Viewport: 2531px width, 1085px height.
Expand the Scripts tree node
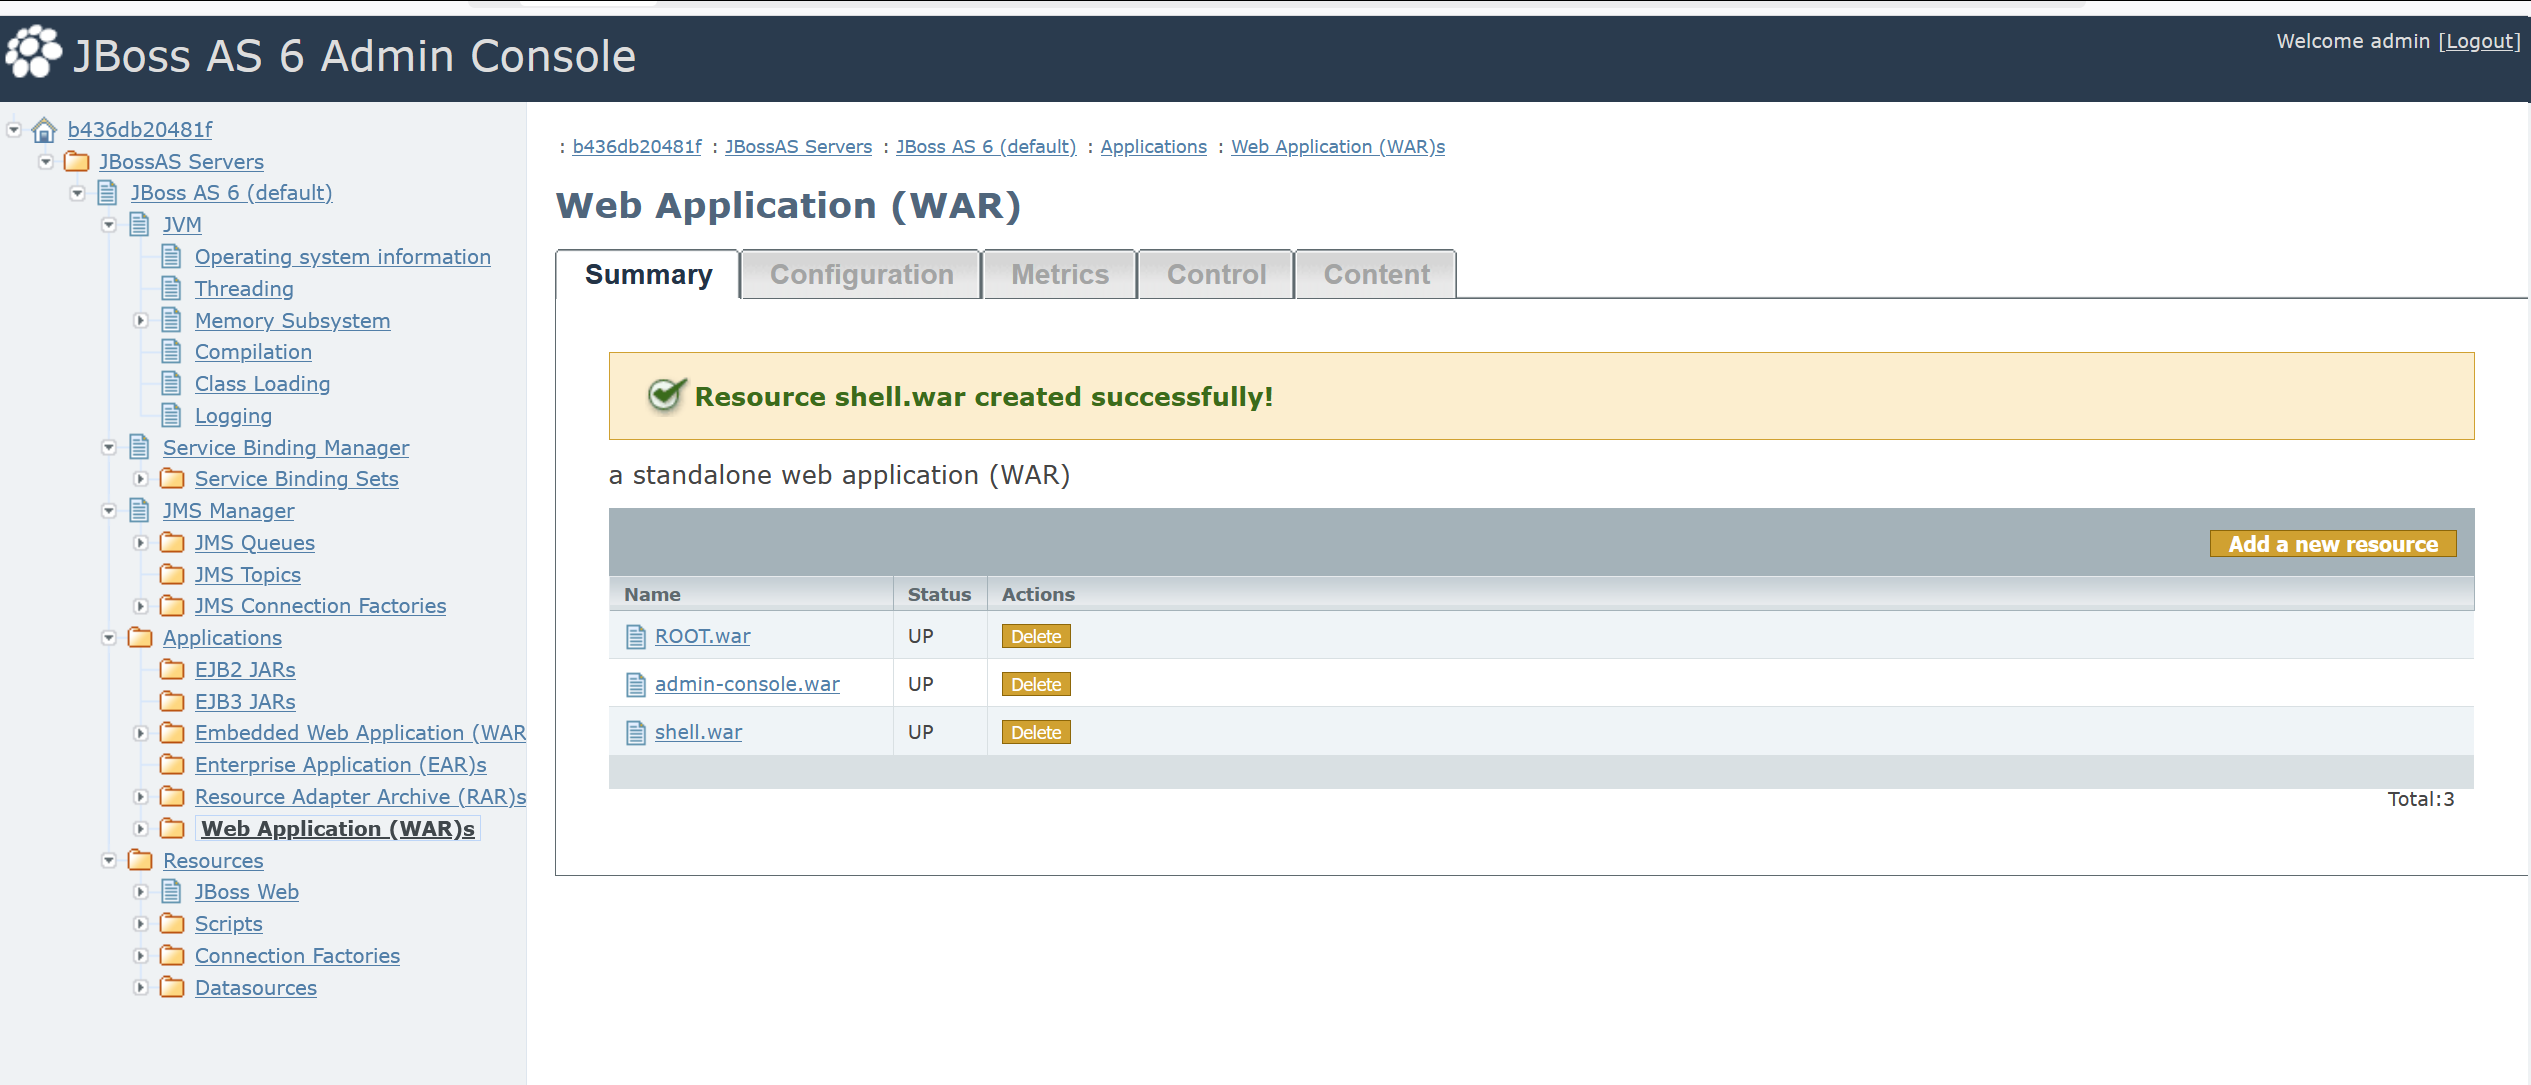click(x=141, y=924)
